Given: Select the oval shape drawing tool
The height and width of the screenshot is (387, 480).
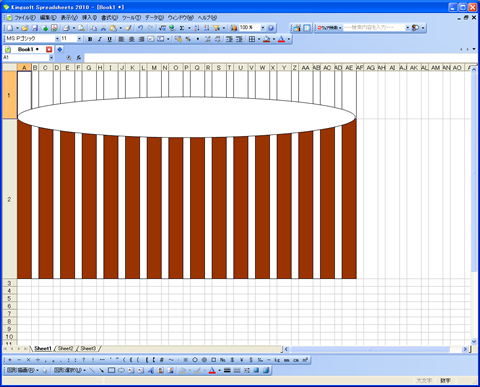Looking at the screenshot, I should tap(121, 370).
